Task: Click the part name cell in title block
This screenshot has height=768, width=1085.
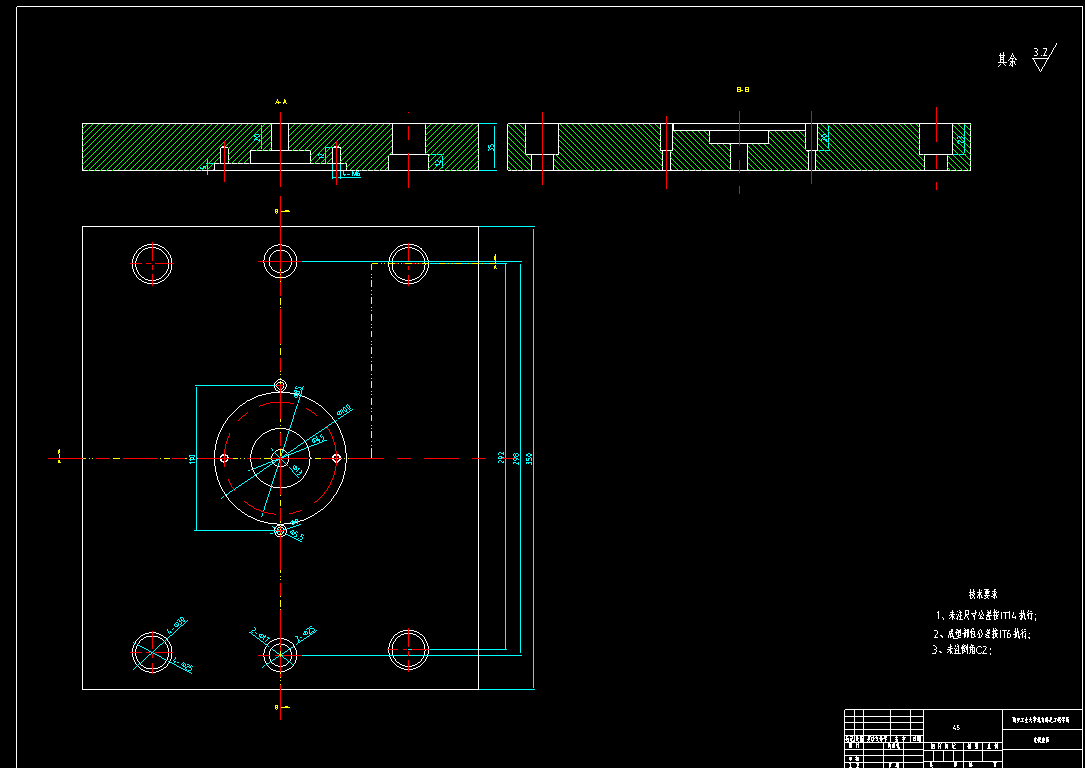Action: click(x=1041, y=740)
